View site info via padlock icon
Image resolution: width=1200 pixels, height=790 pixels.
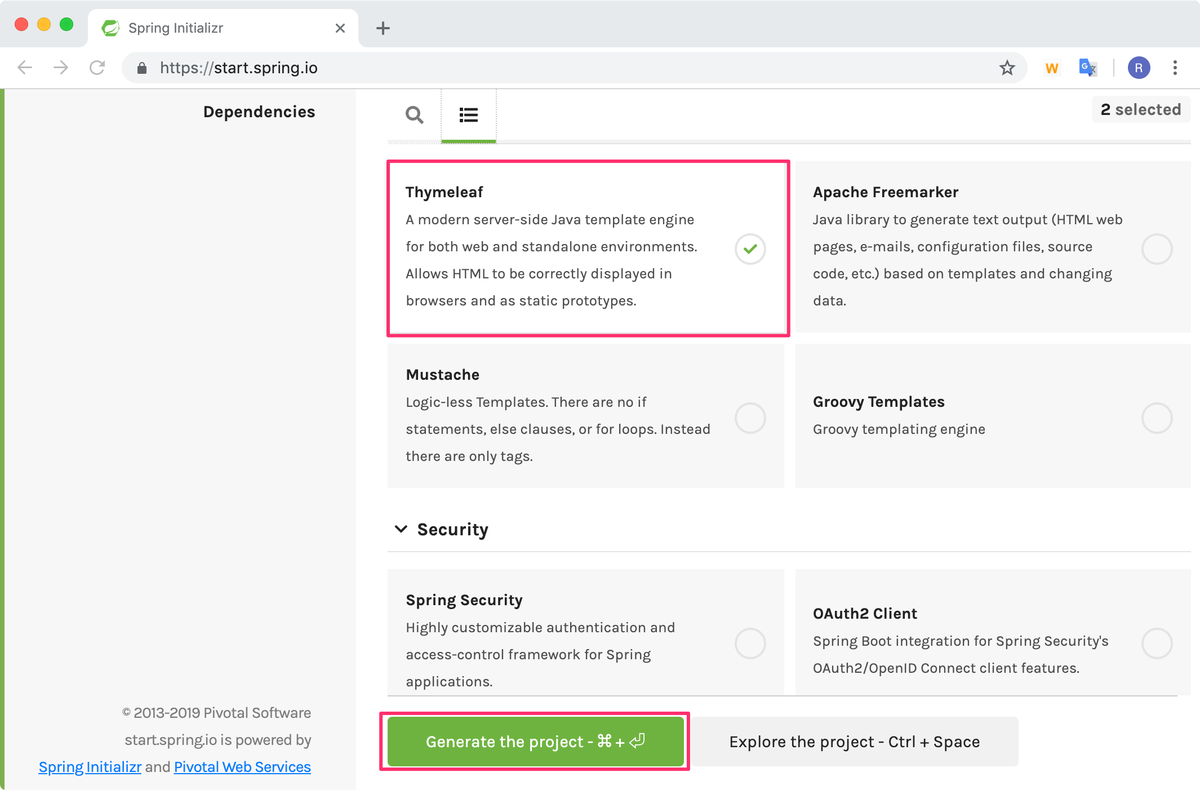tap(141, 68)
